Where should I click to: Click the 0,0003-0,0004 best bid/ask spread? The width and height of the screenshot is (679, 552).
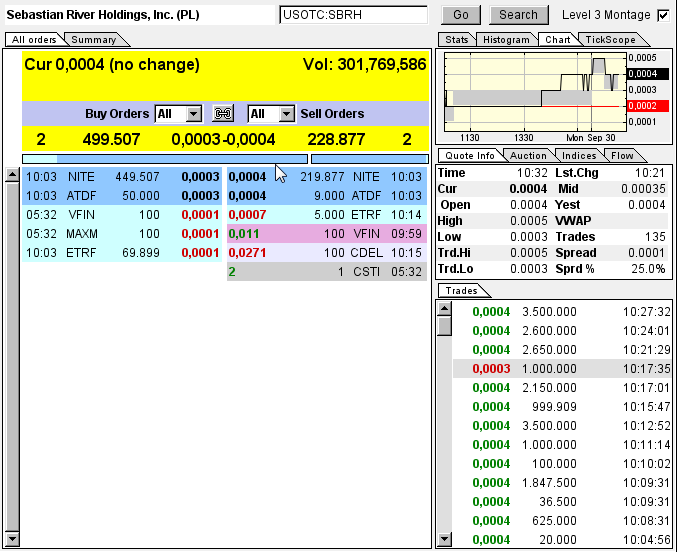[223, 140]
